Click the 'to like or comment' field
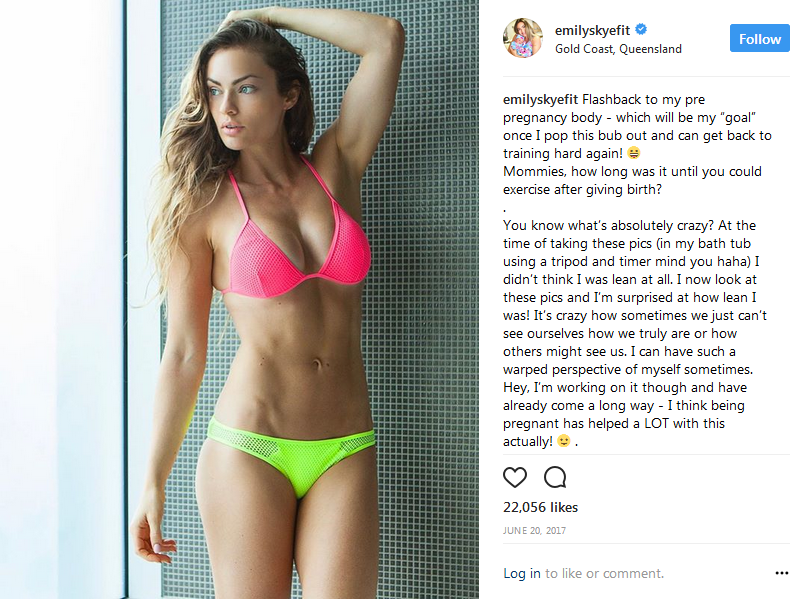Image resolution: width=796 pixels, height=599 pixels. click(x=604, y=574)
